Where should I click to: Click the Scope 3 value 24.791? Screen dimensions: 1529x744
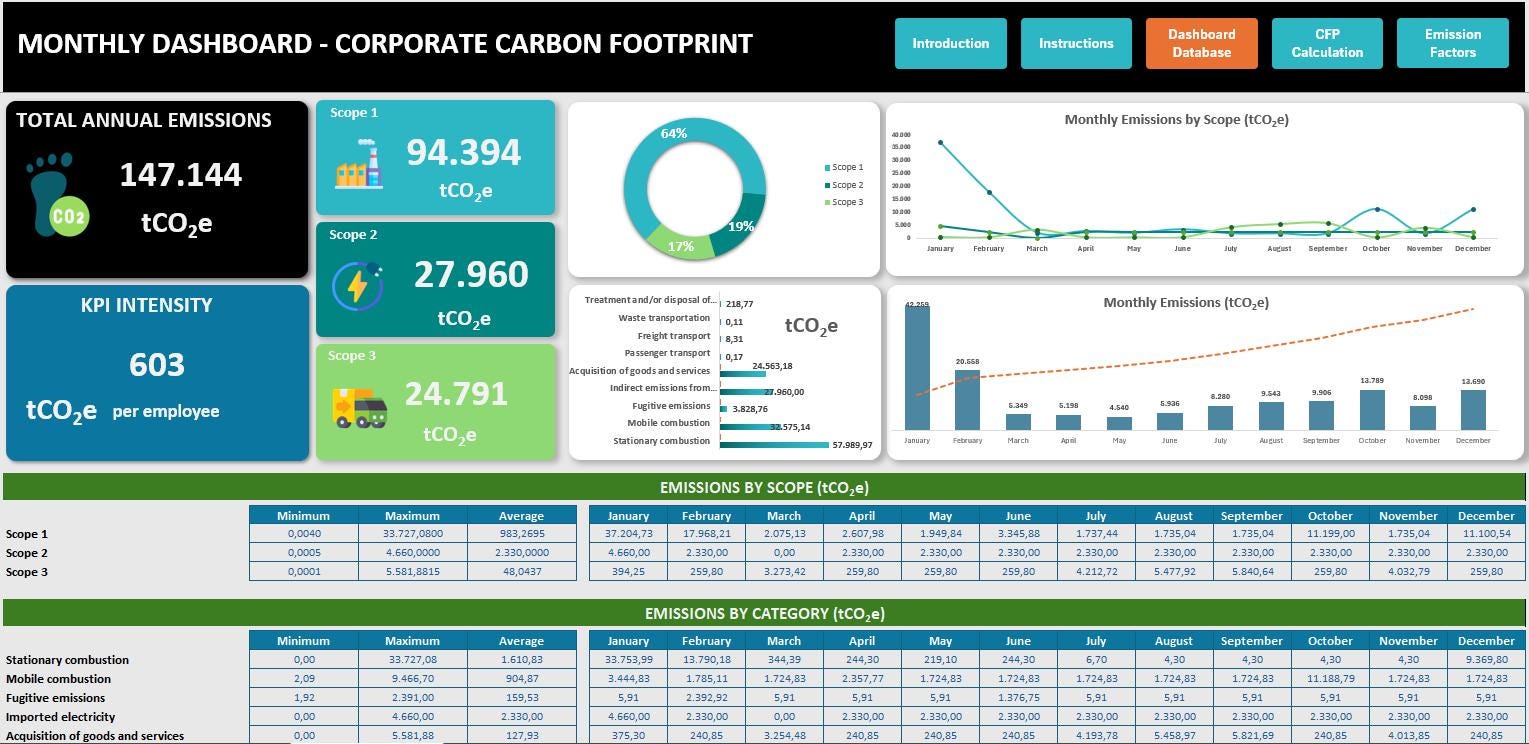click(456, 394)
